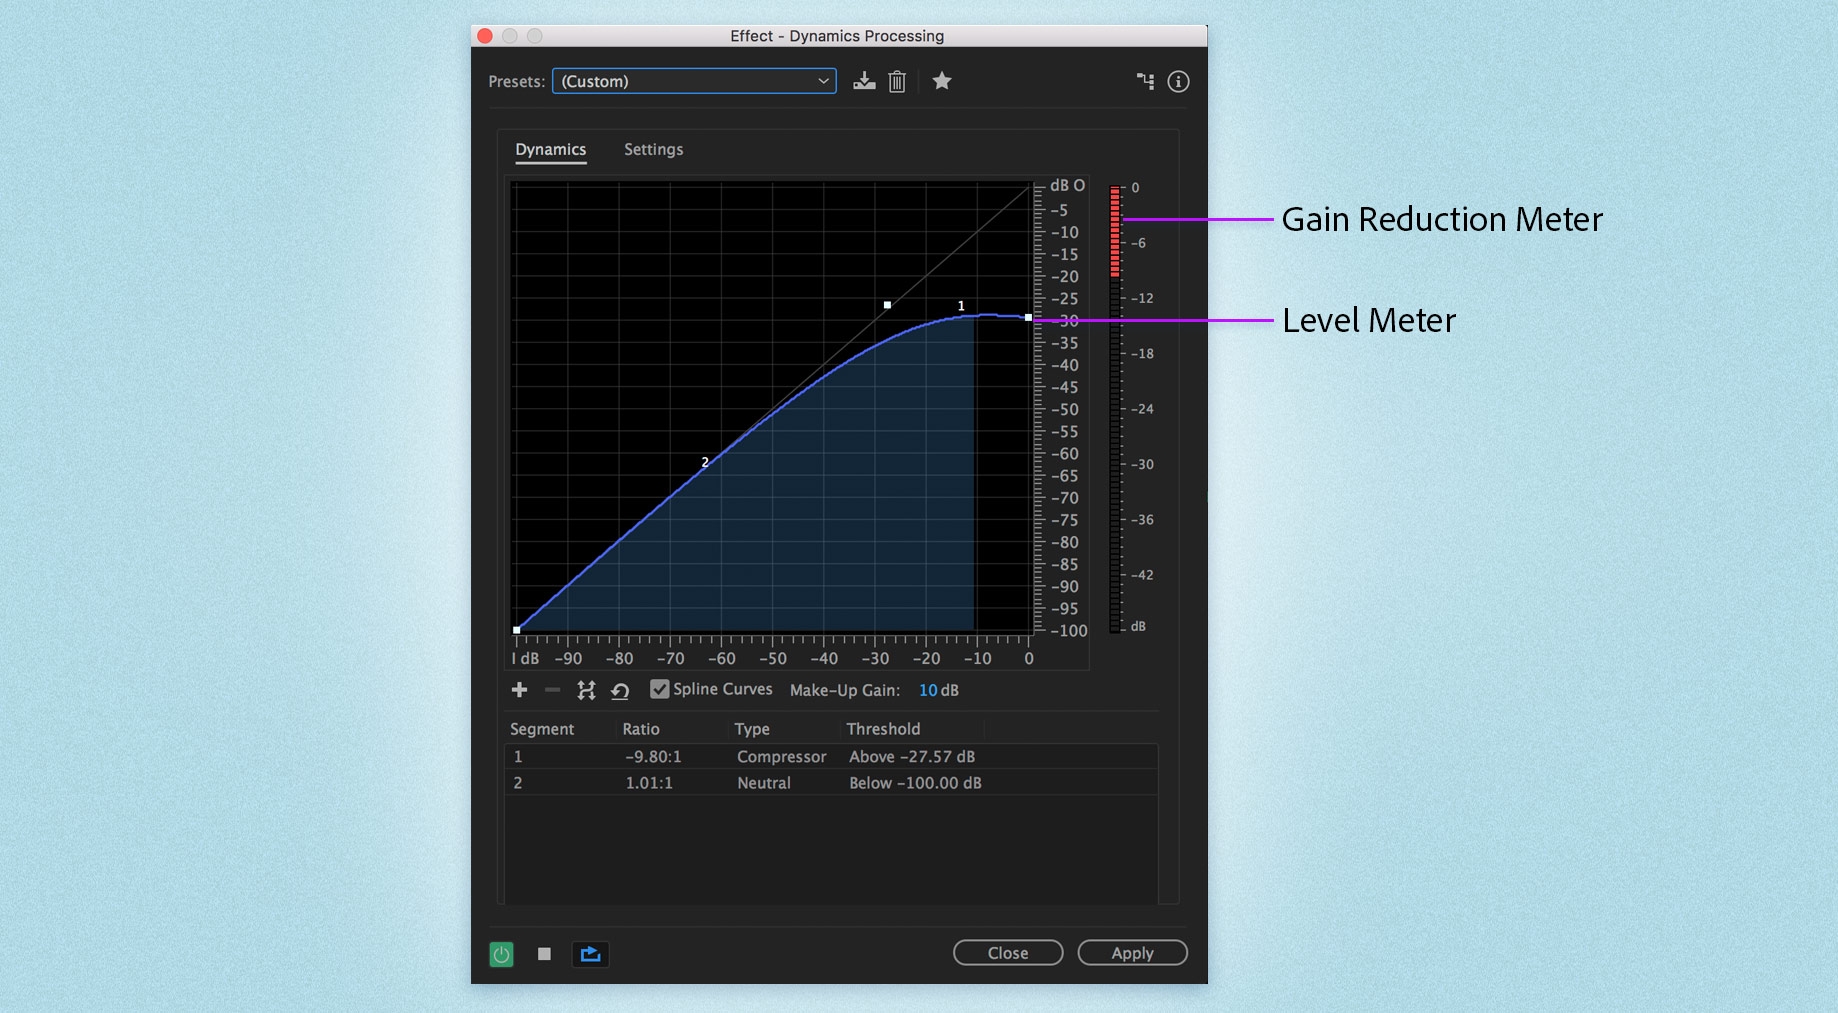Open the effect info icon at top right

pos(1178,81)
